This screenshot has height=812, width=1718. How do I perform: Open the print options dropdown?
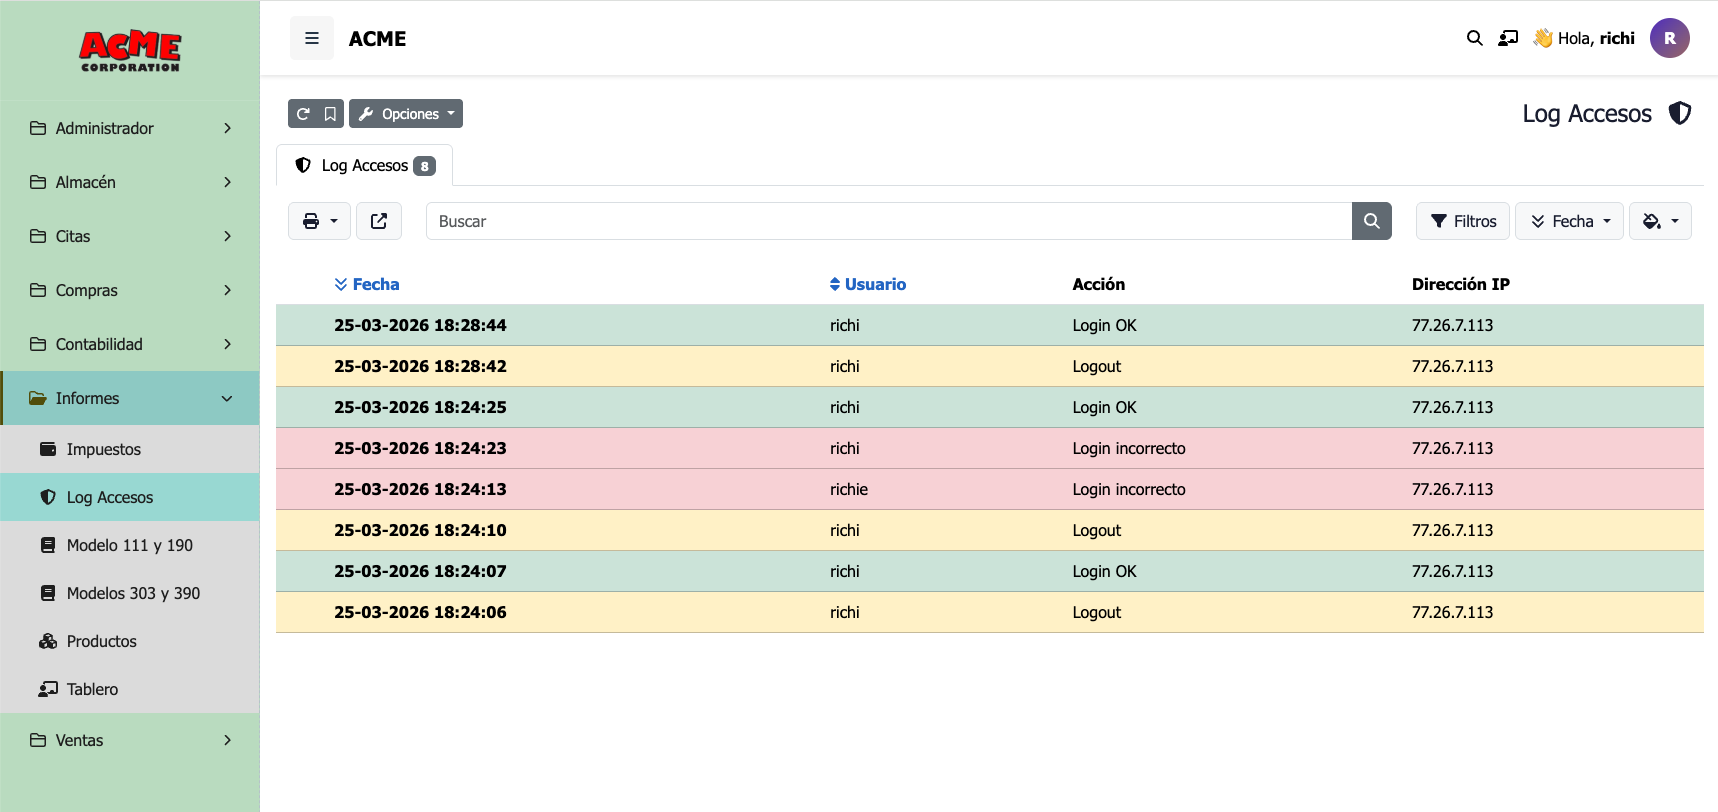[x=319, y=221]
